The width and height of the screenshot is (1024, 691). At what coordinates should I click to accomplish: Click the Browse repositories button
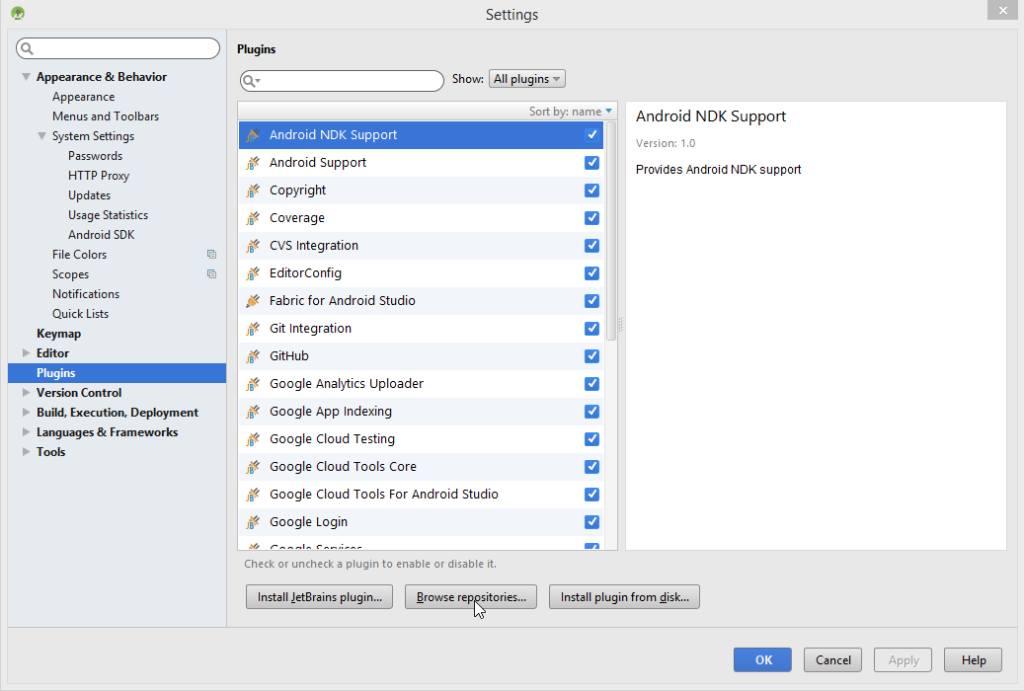click(x=470, y=596)
